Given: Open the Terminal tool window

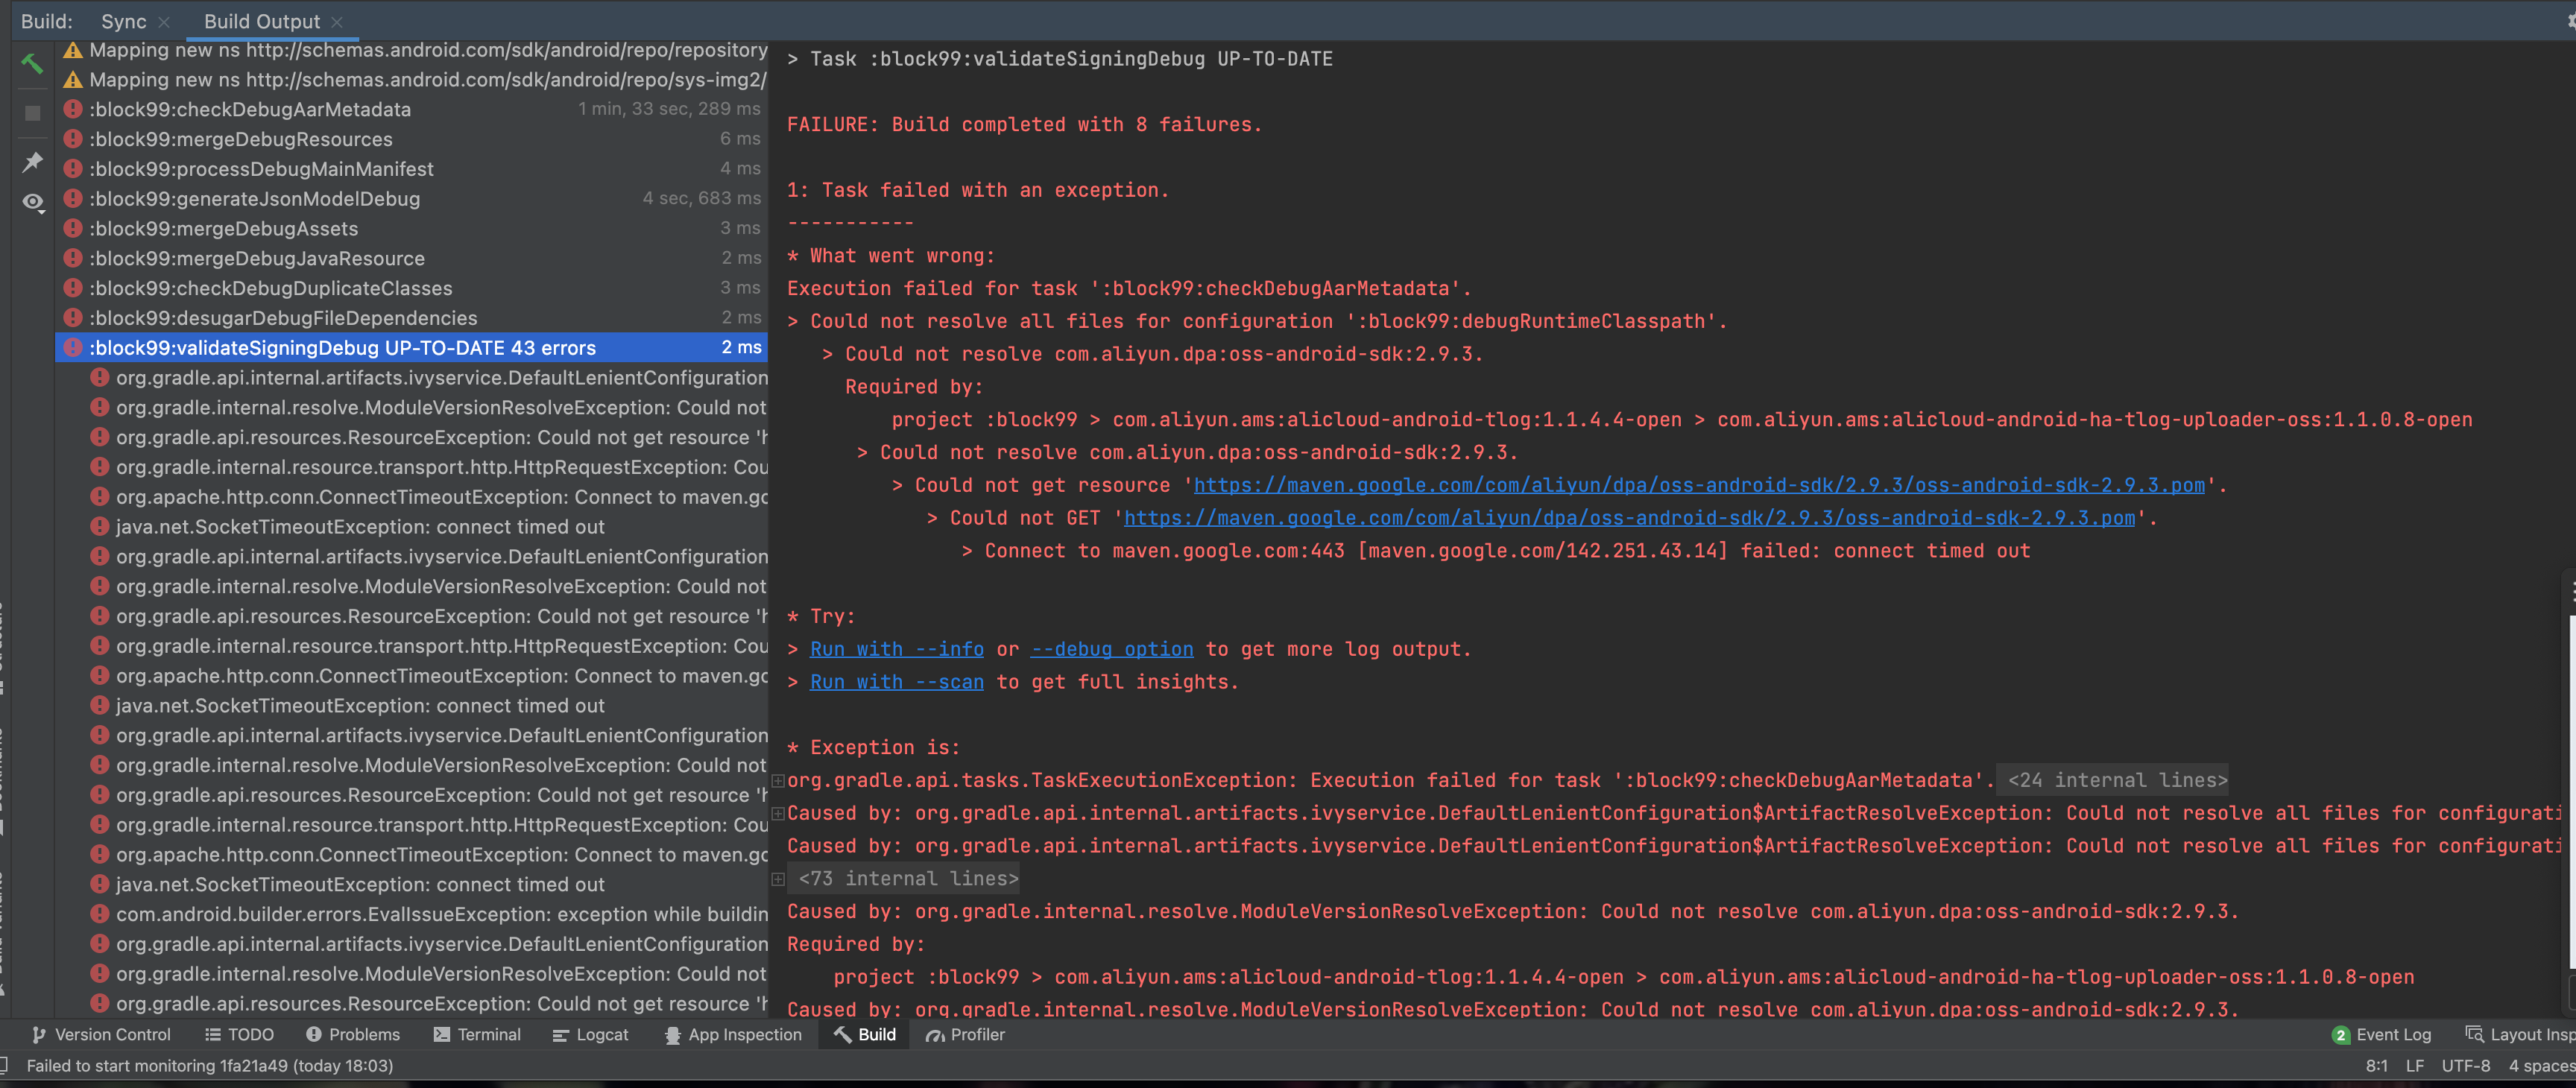Looking at the screenshot, I should pyautogui.click(x=477, y=1034).
